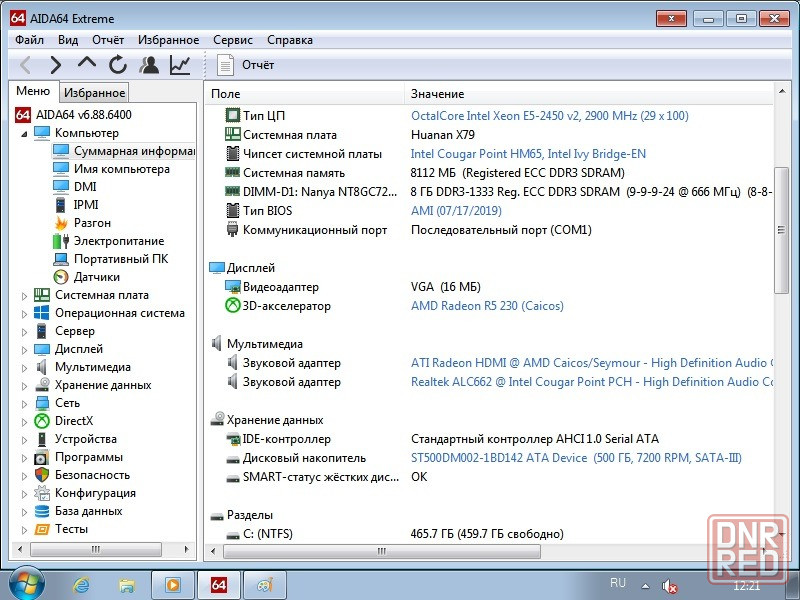Click the tree panel horizontal scrollbar thumb

(x=96, y=549)
